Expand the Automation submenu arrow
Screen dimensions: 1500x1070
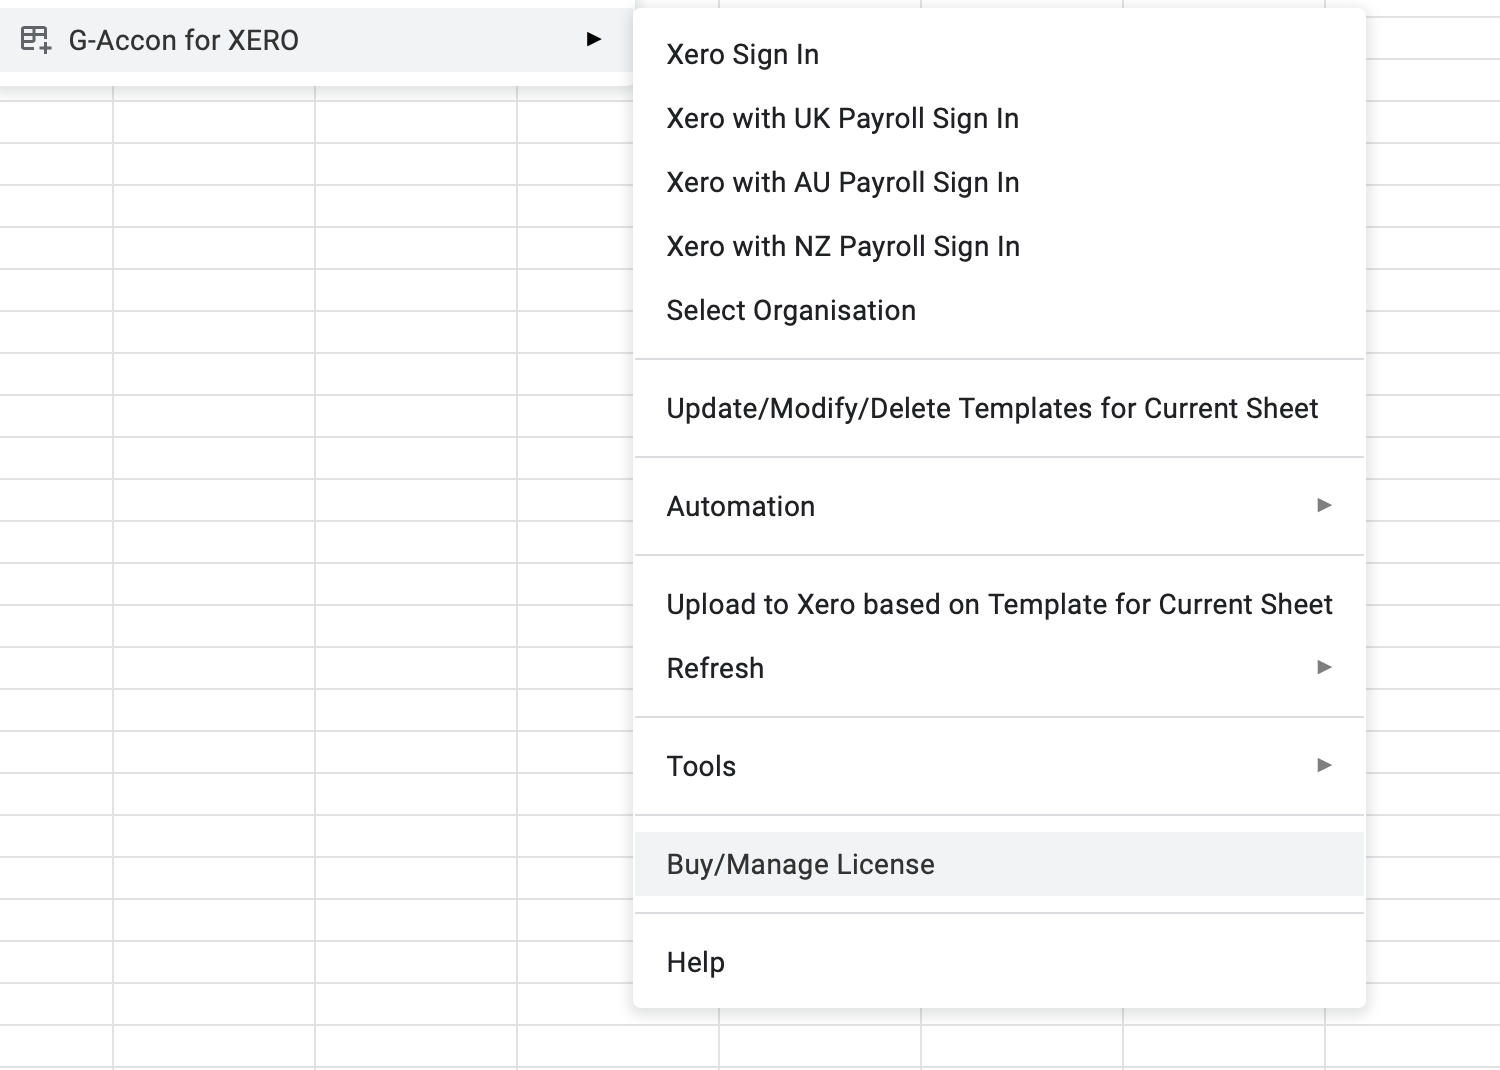pyautogui.click(x=1324, y=505)
